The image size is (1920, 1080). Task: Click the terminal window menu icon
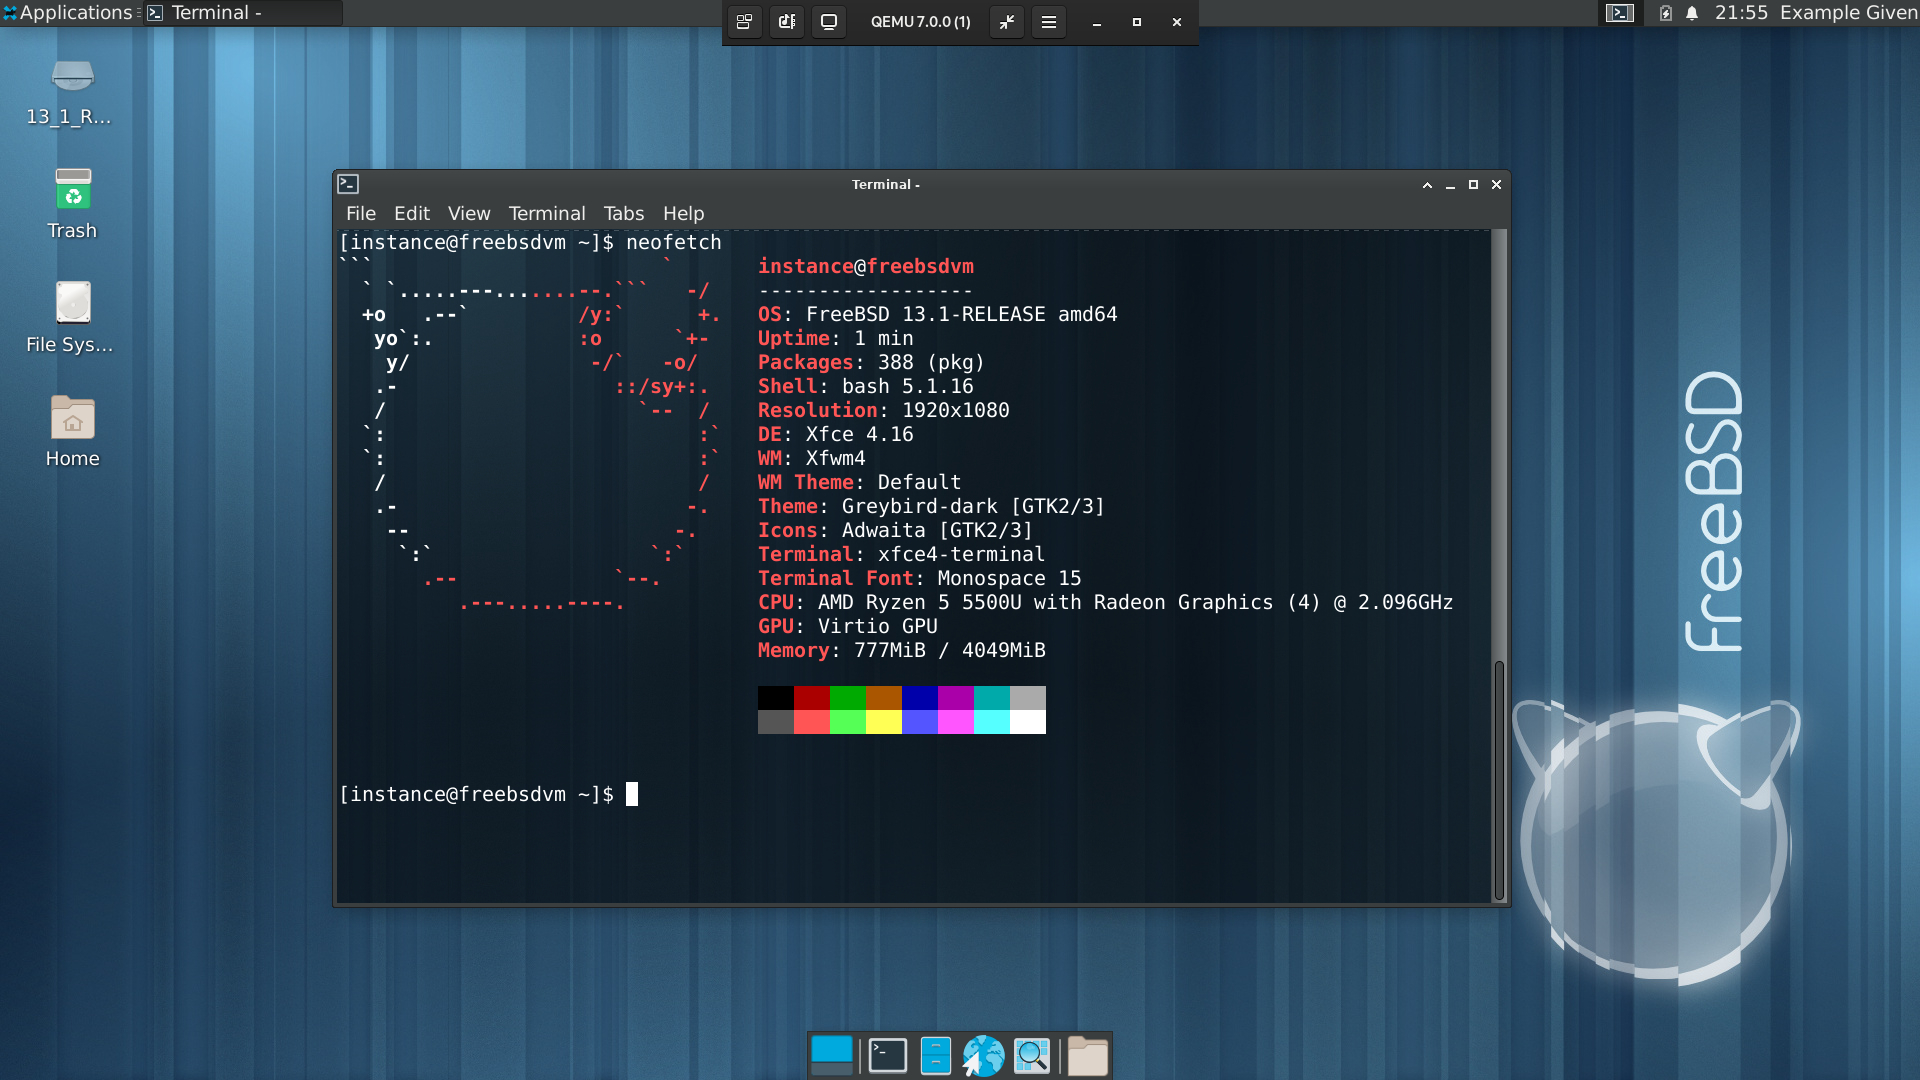348,184
